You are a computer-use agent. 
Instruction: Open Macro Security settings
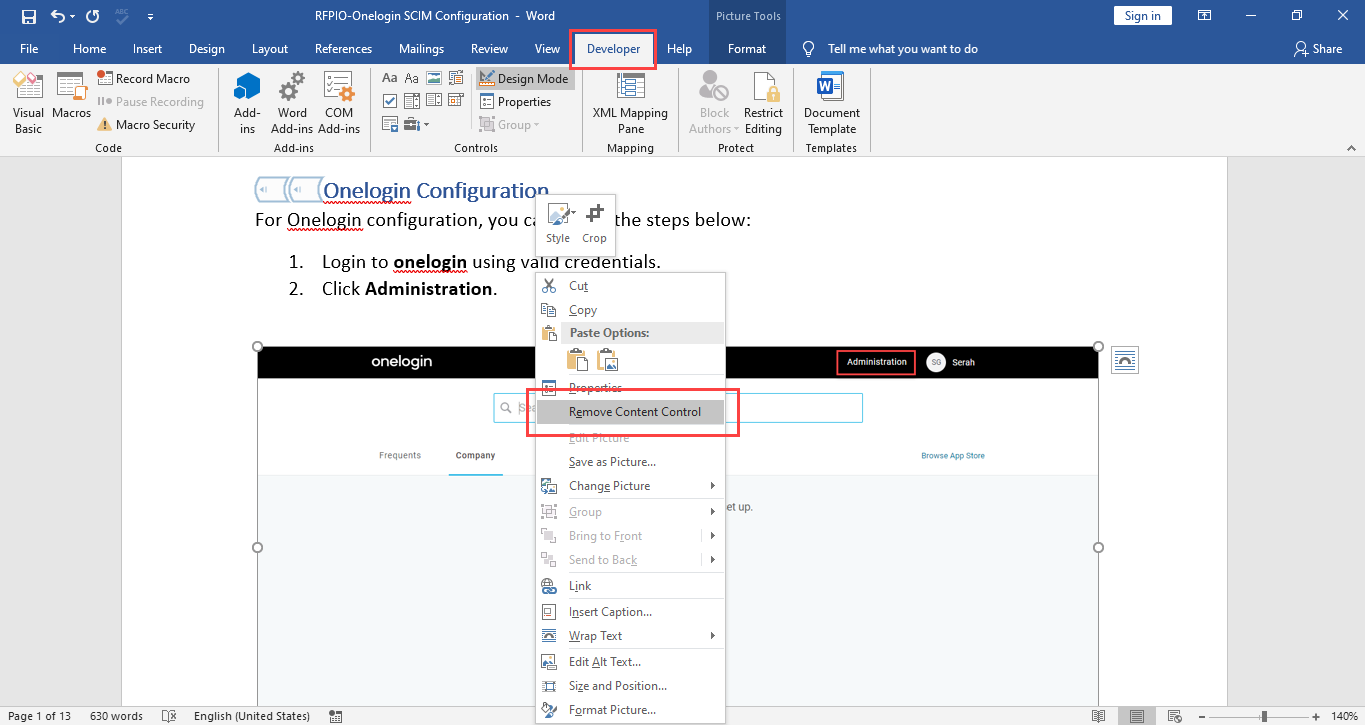tap(146, 125)
